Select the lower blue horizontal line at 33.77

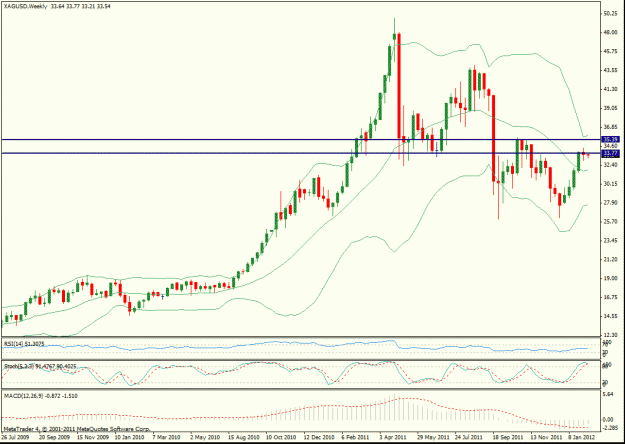[301, 153]
